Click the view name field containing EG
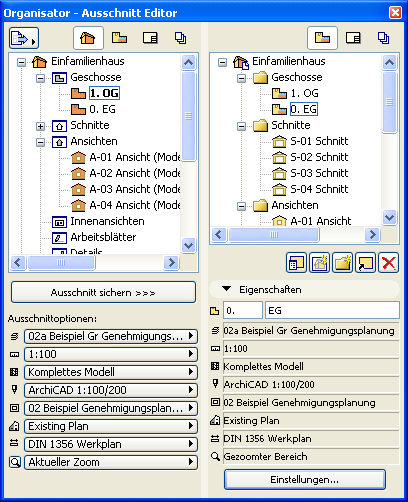The height and width of the screenshot is (502, 408). tap(332, 311)
